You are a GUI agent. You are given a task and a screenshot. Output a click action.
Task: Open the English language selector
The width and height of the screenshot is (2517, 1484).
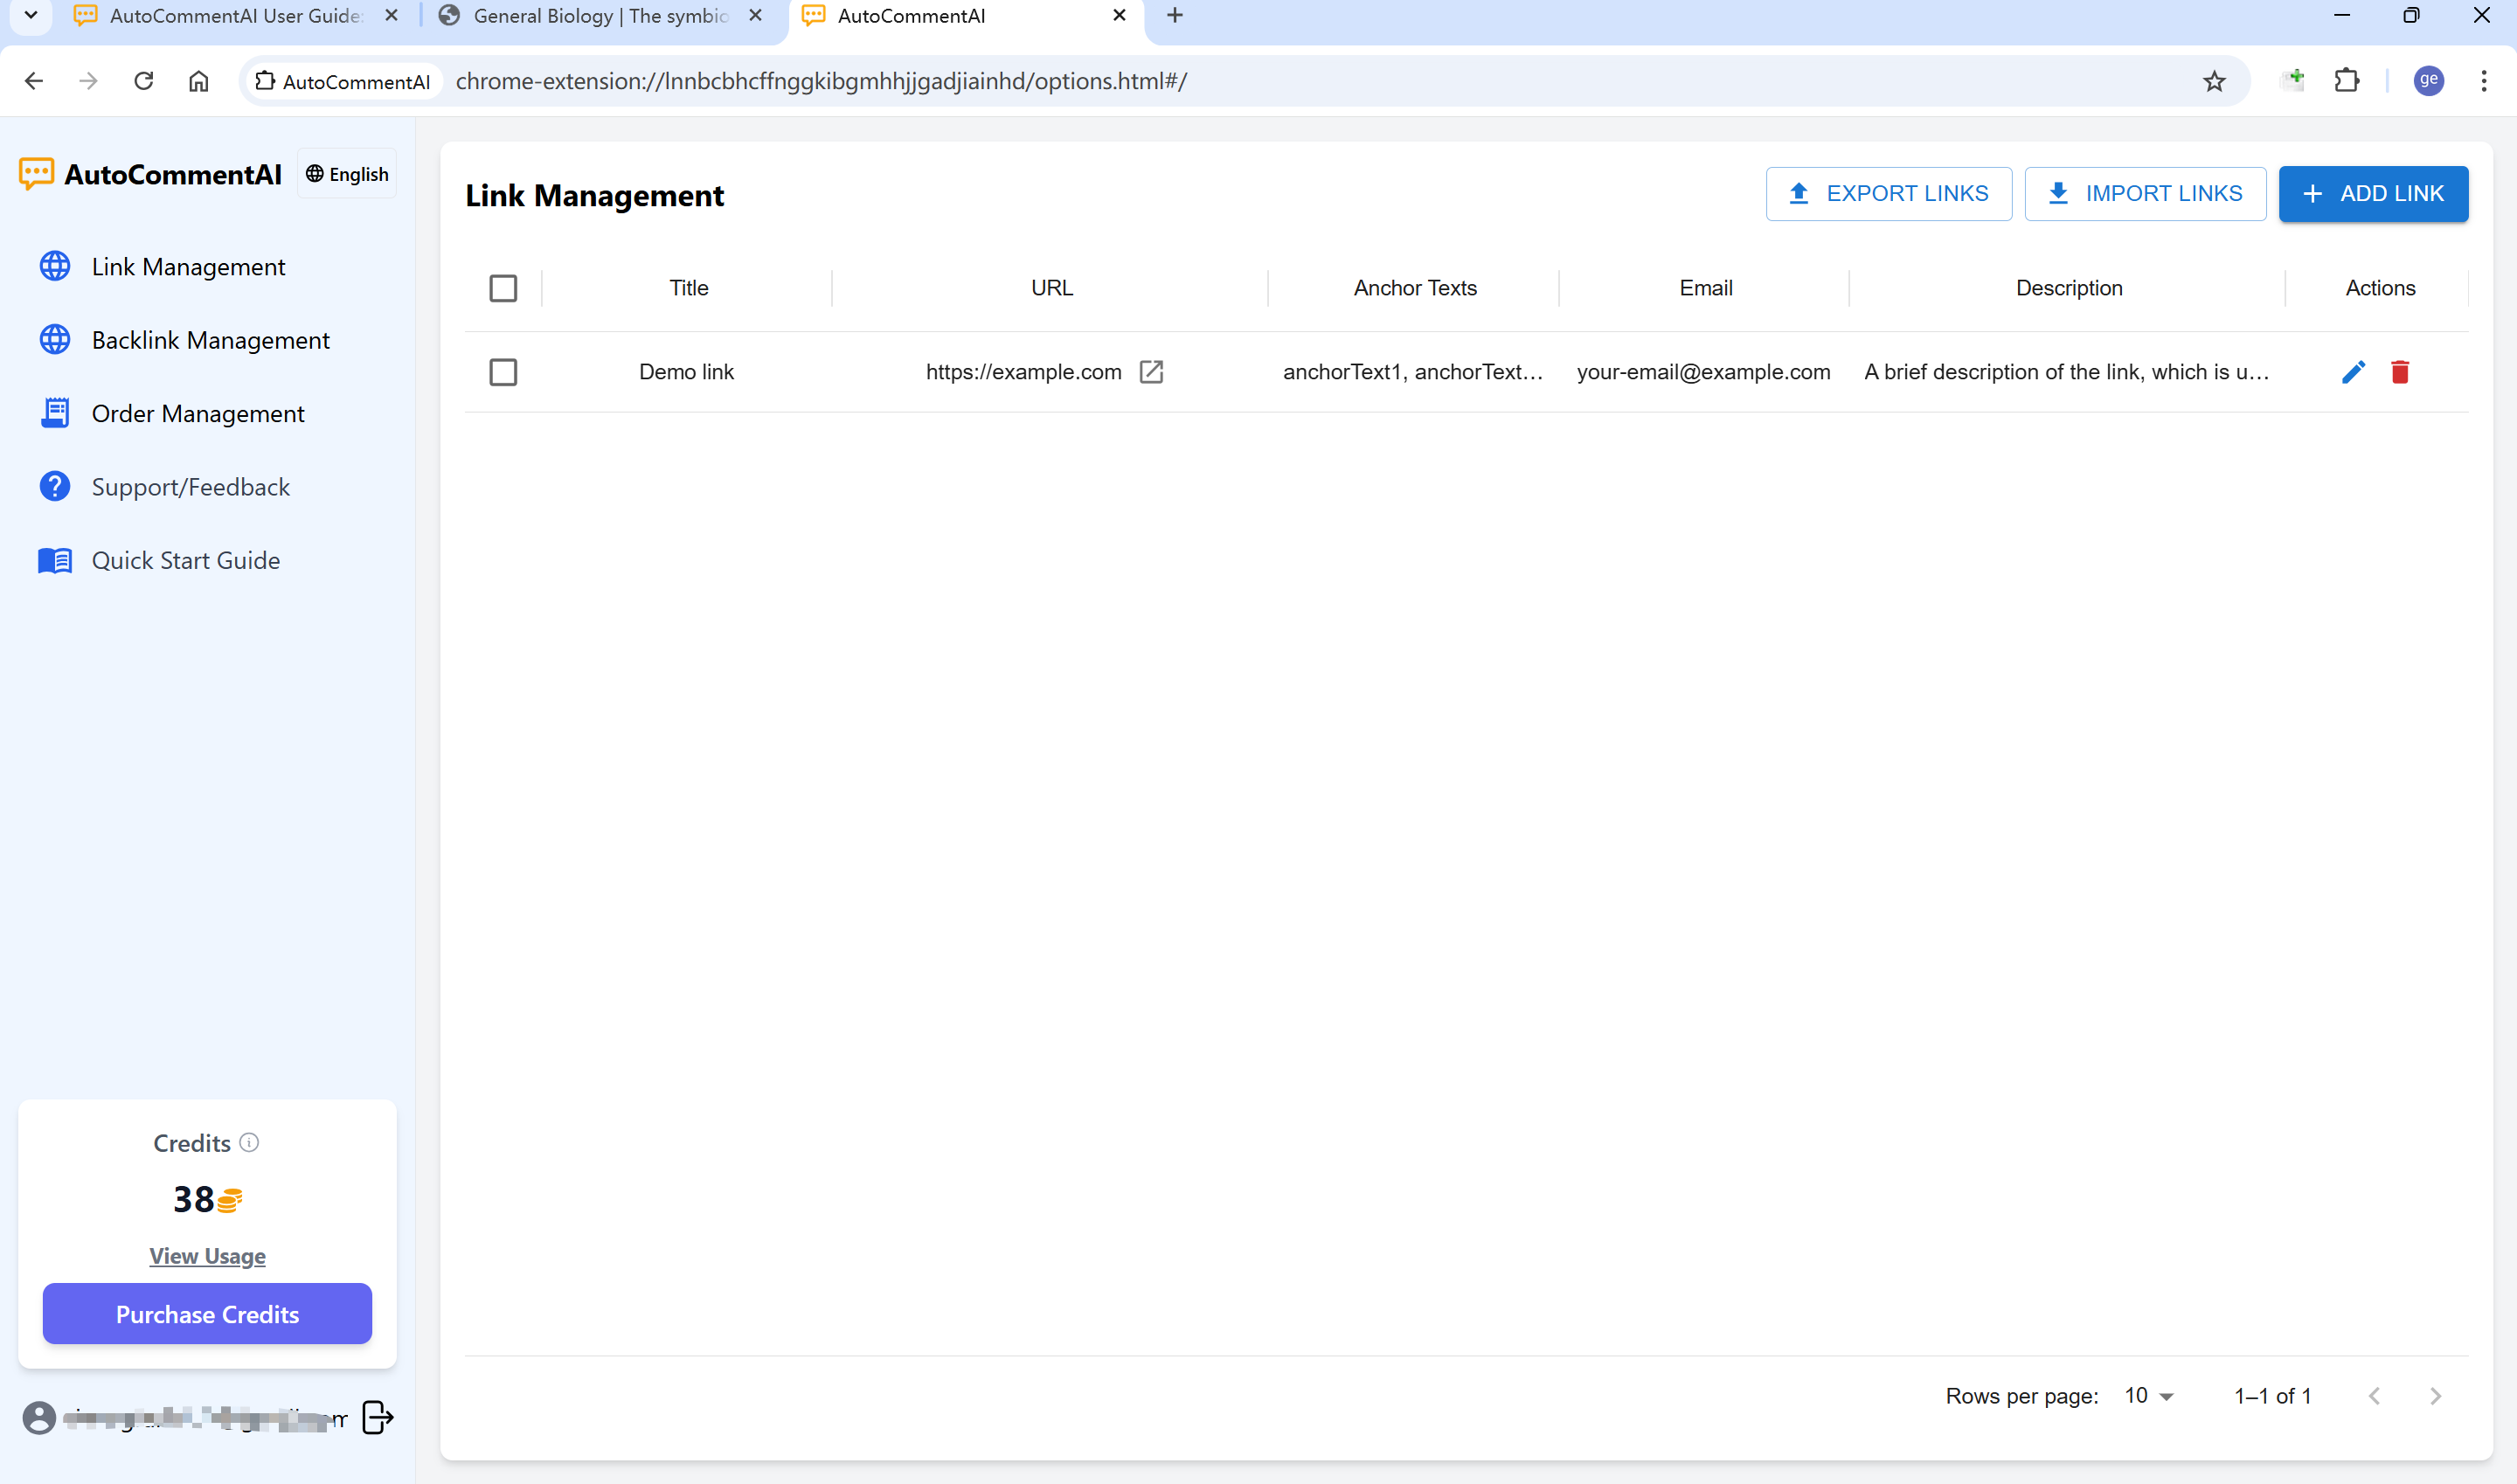coord(346,174)
